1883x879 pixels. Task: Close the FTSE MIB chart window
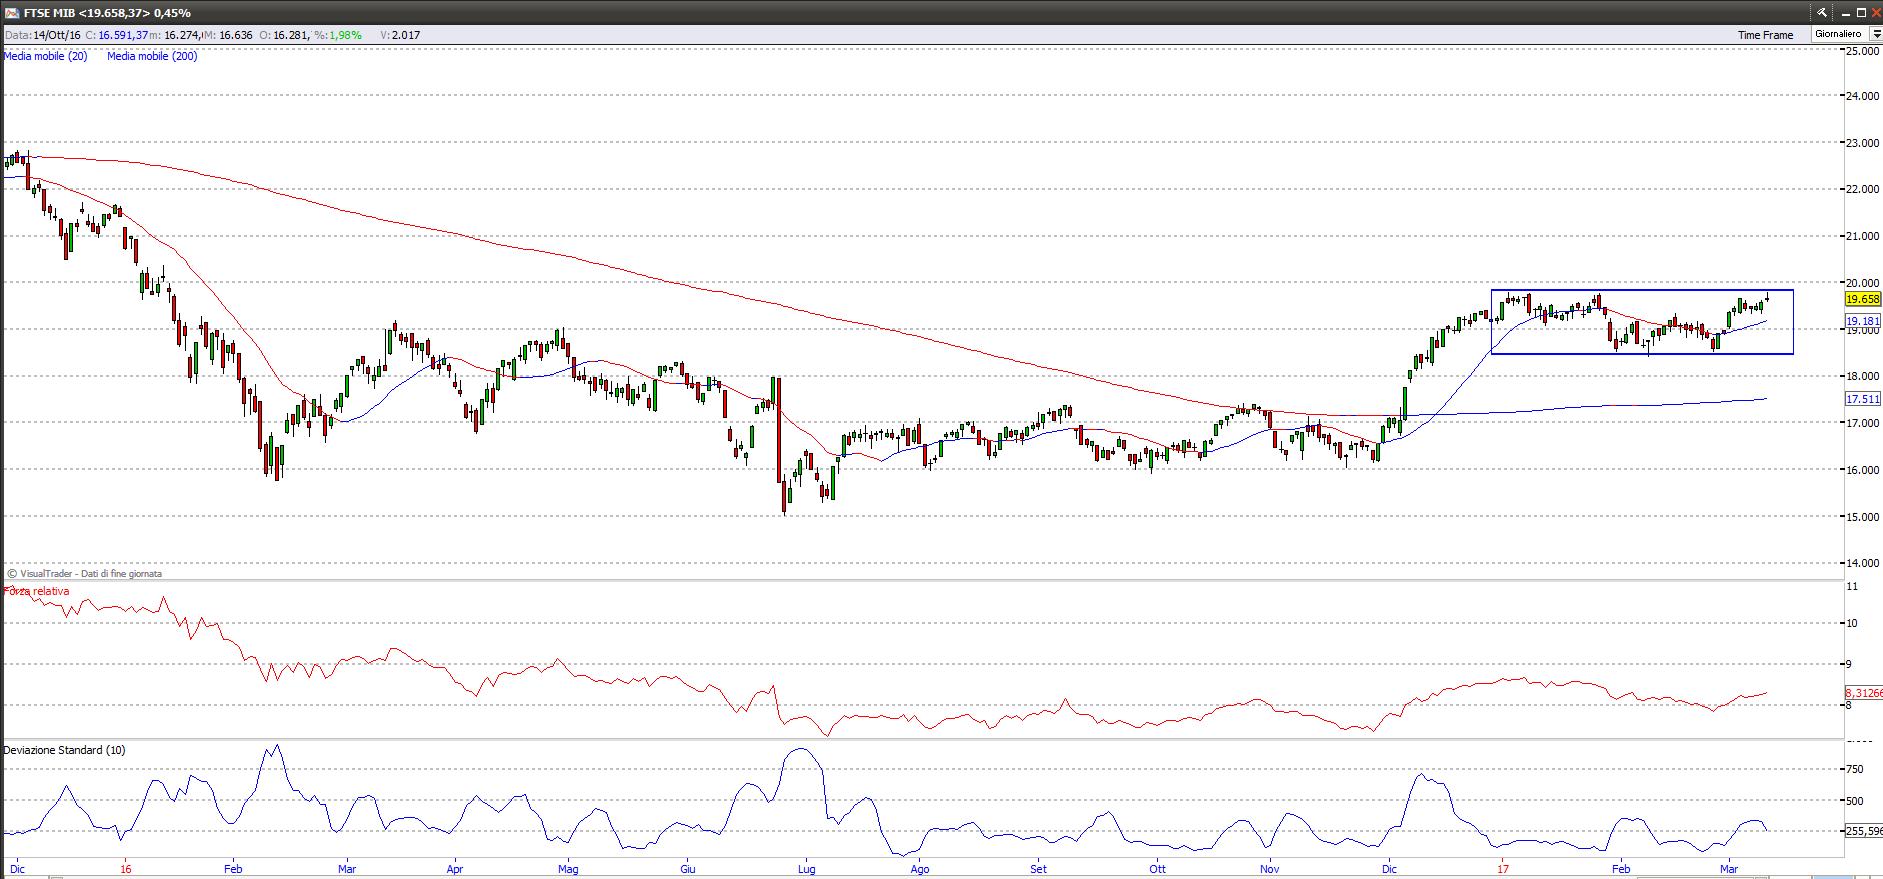[1876, 13]
